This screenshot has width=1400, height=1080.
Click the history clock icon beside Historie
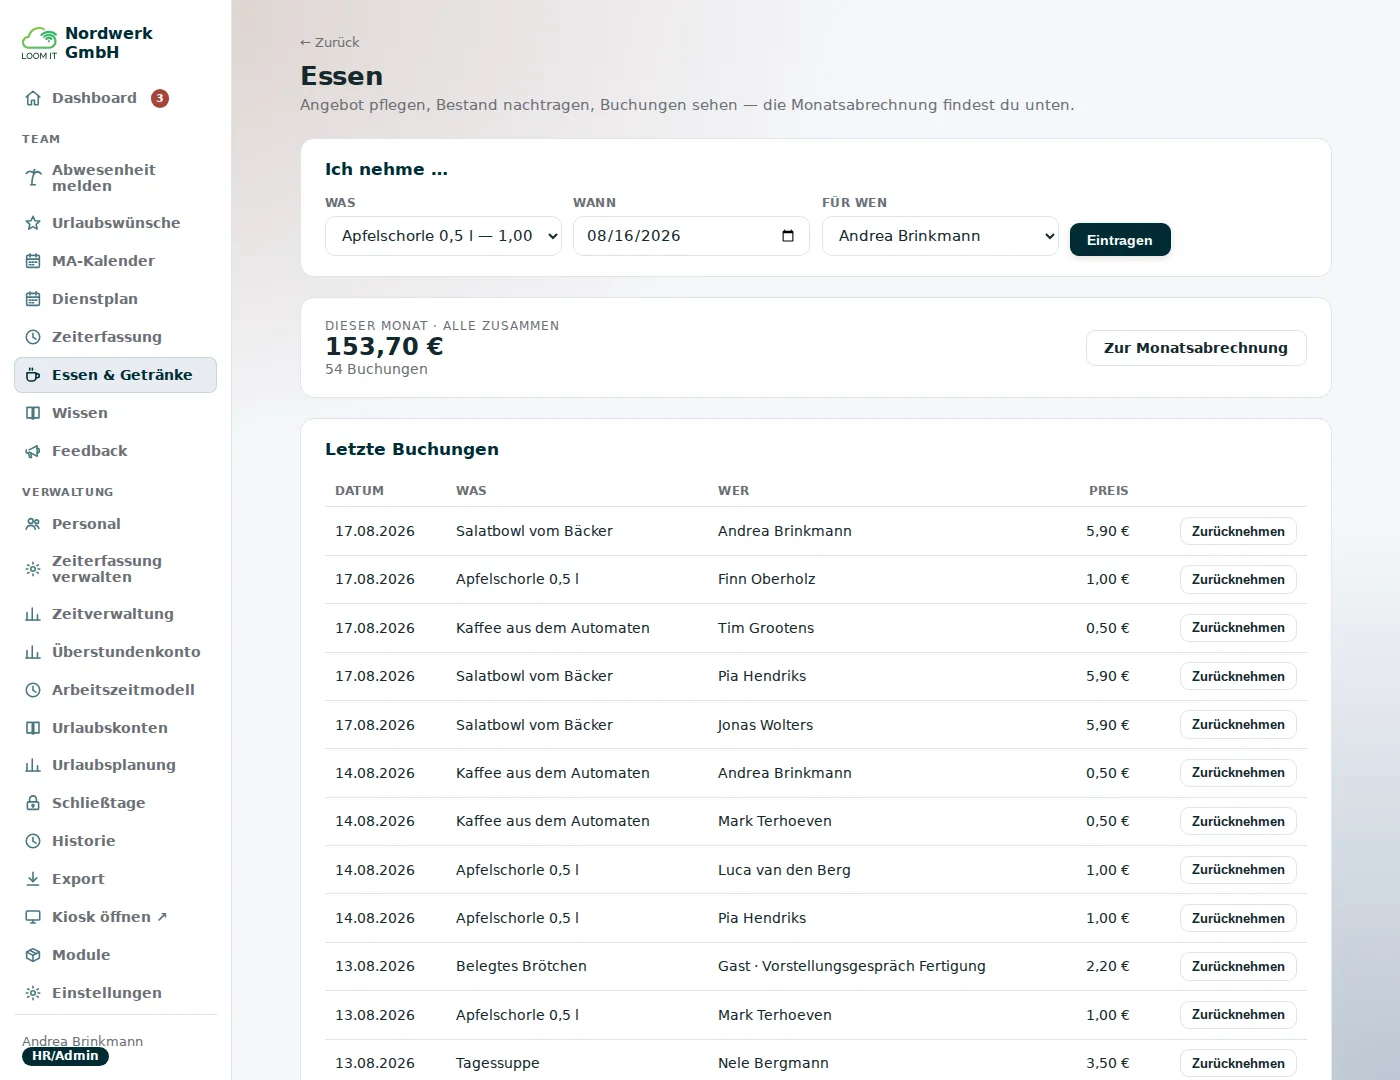(33, 841)
